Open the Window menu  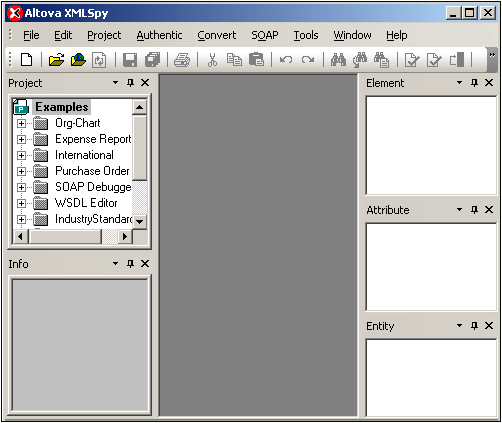[x=352, y=35]
